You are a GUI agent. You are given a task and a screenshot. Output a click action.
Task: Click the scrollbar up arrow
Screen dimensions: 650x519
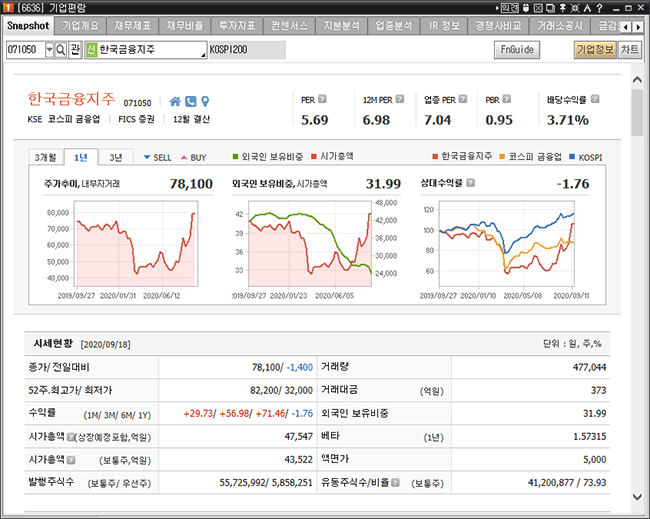(x=637, y=80)
